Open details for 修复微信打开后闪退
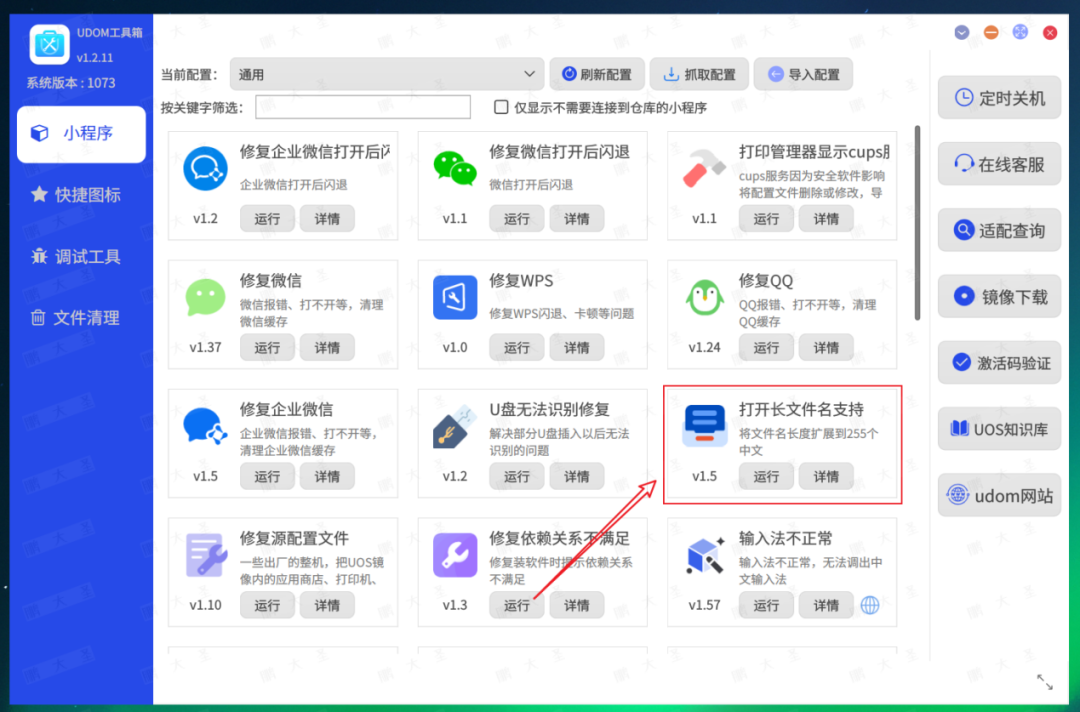 pos(577,219)
